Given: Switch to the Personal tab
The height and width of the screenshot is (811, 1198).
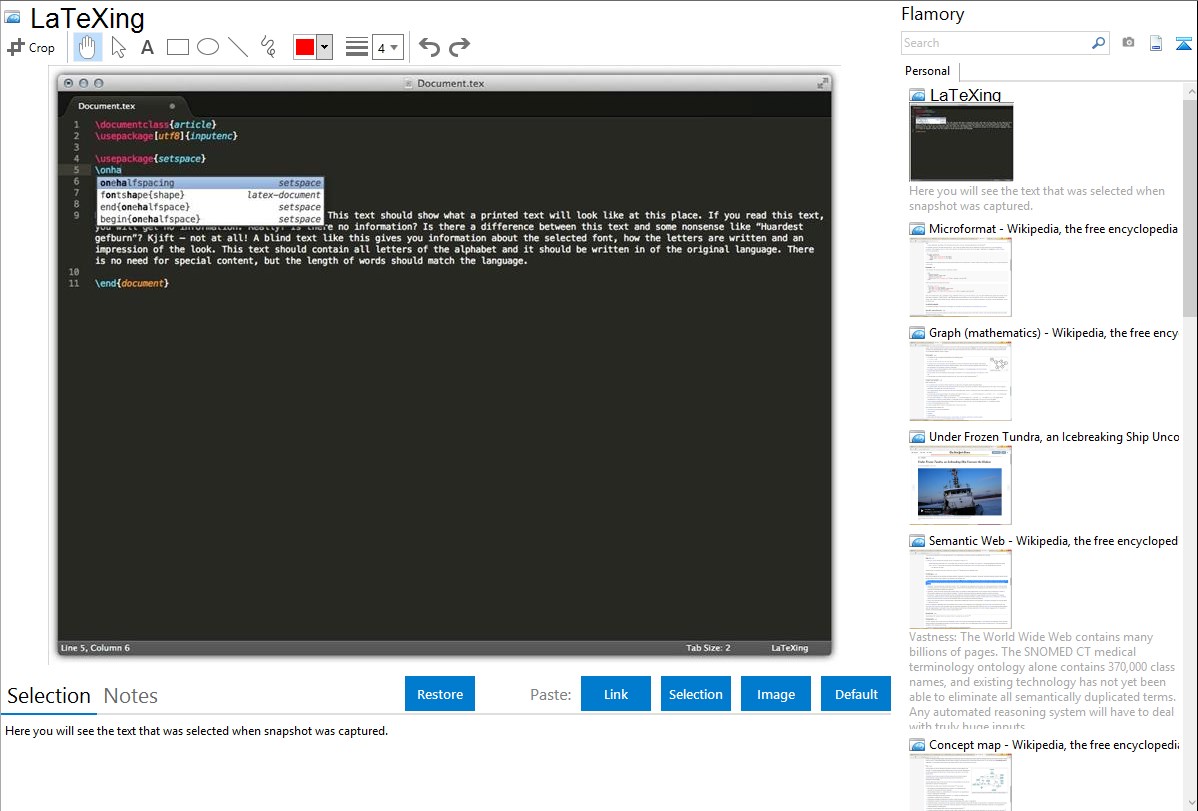Looking at the screenshot, I should point(927,71).
